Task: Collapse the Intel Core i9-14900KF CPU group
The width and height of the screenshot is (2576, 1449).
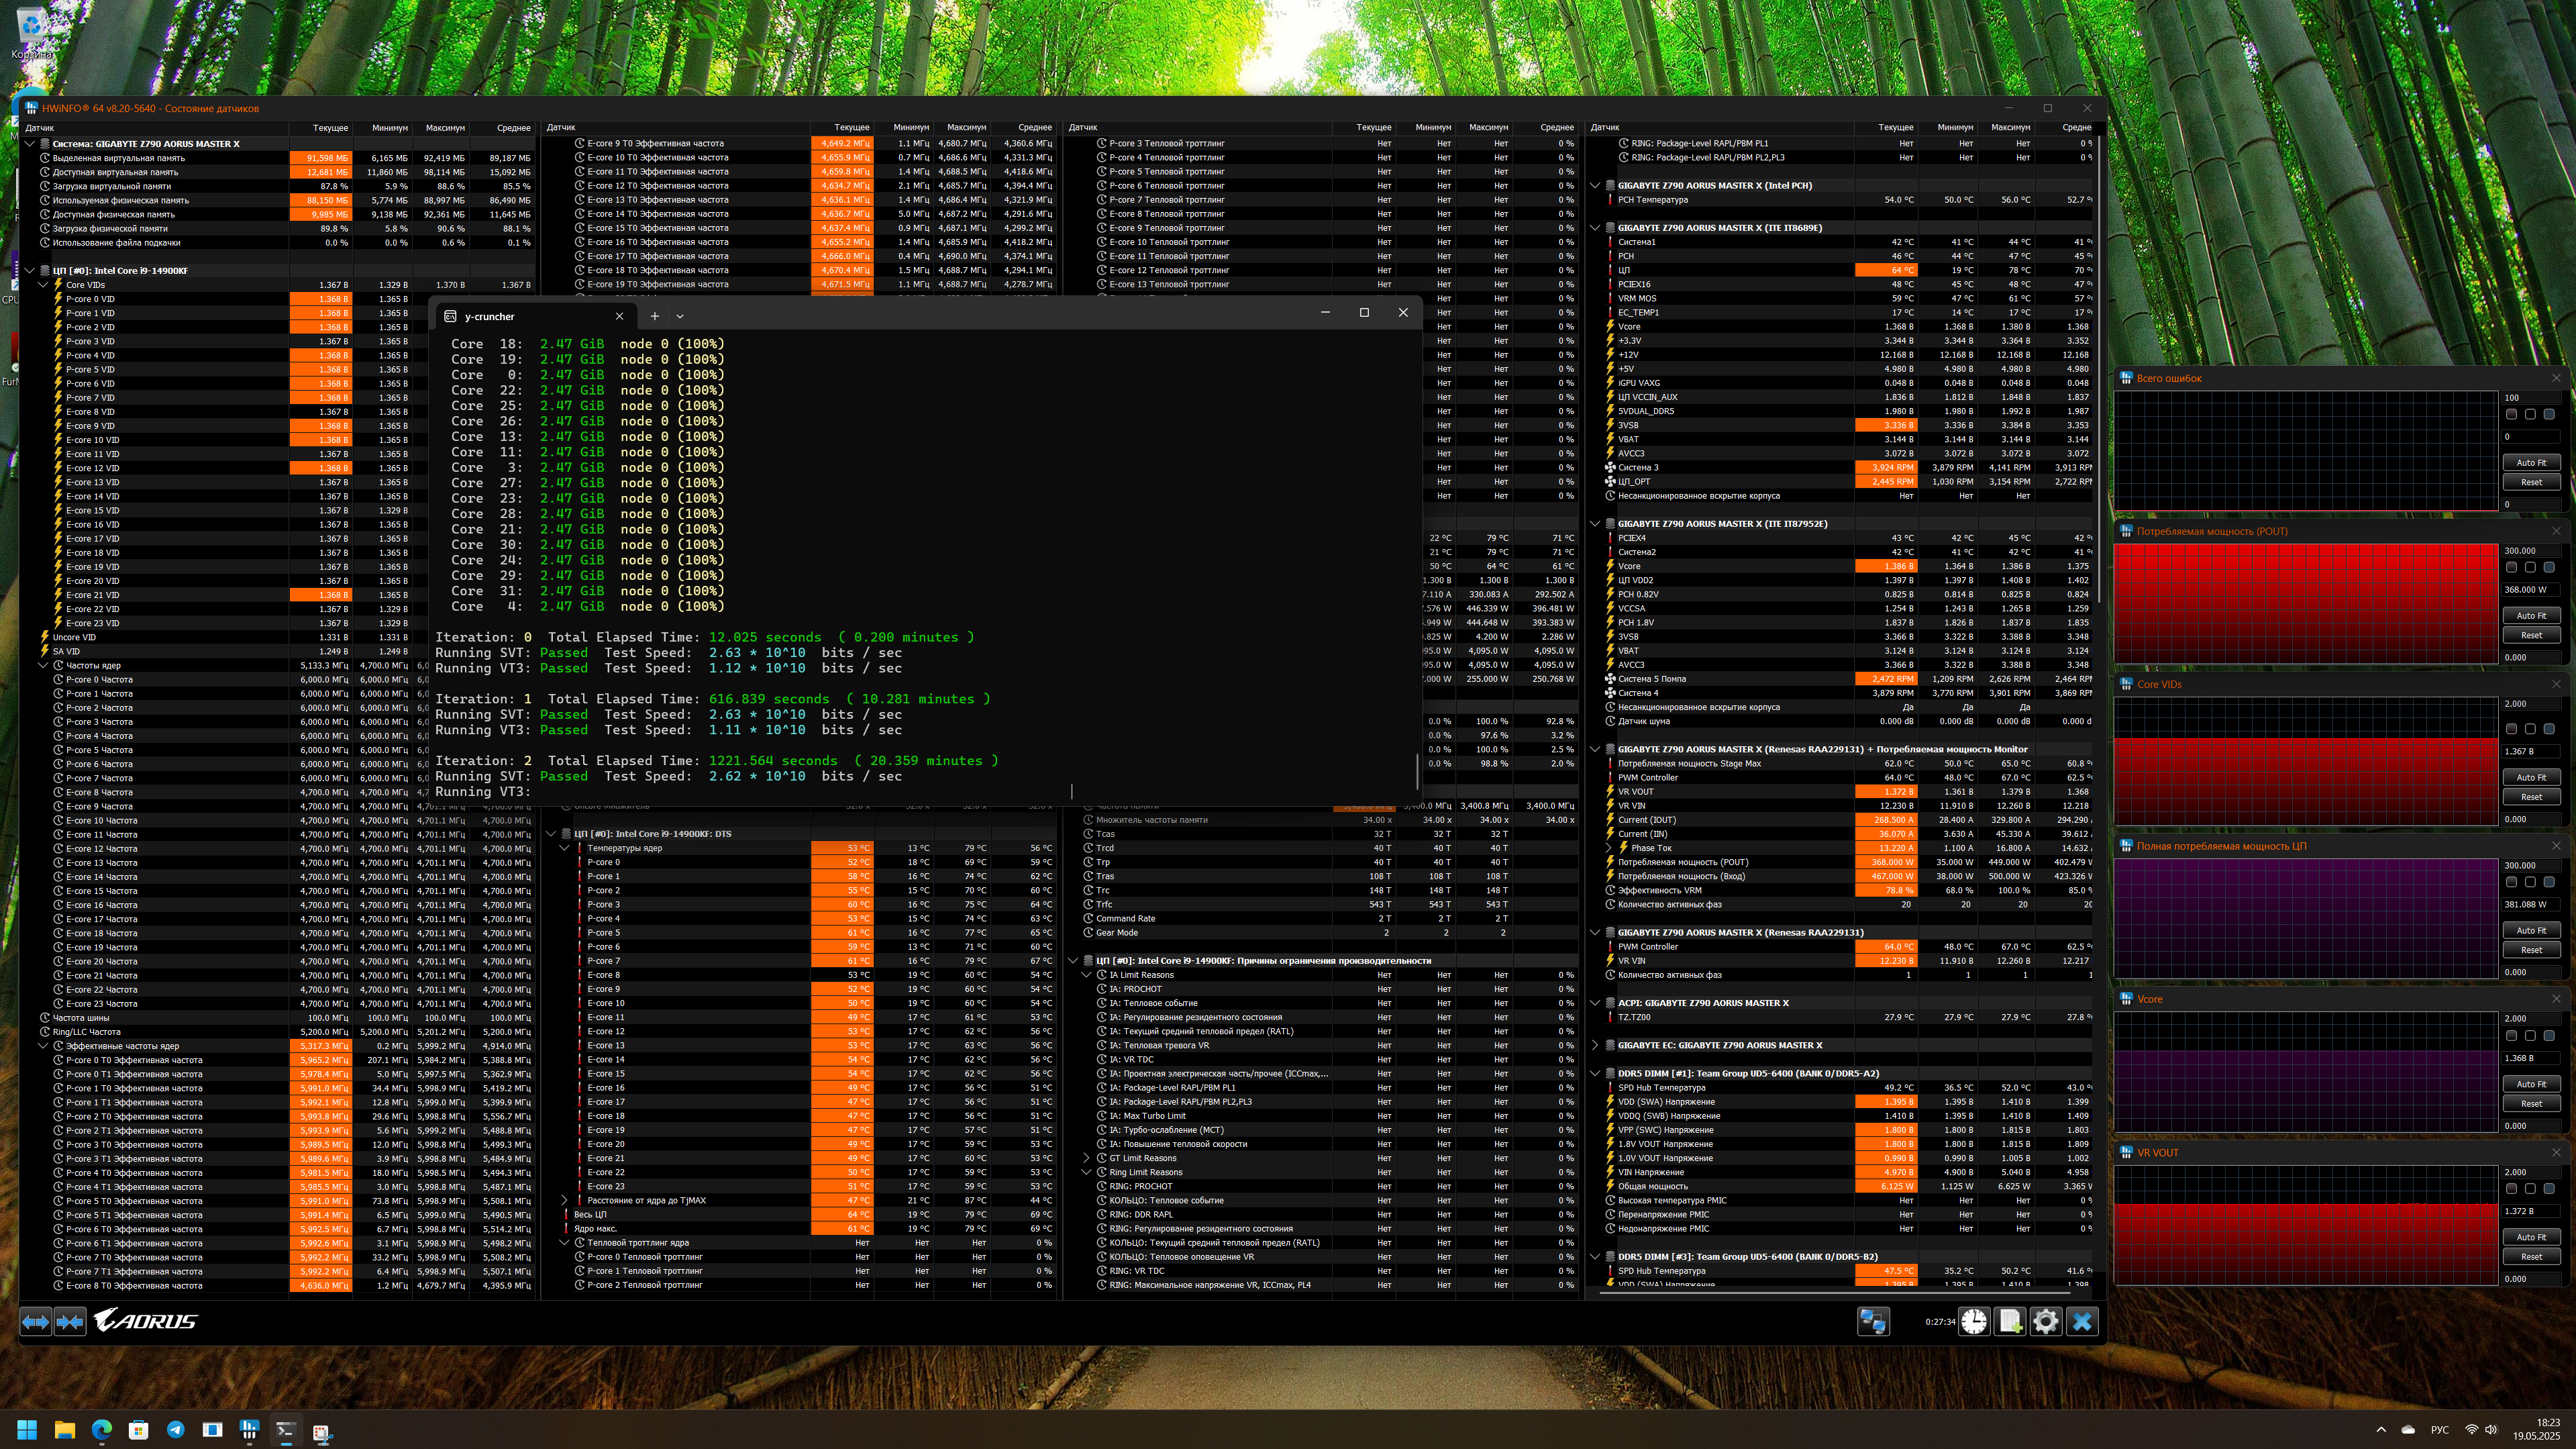Action: point(30,271)
